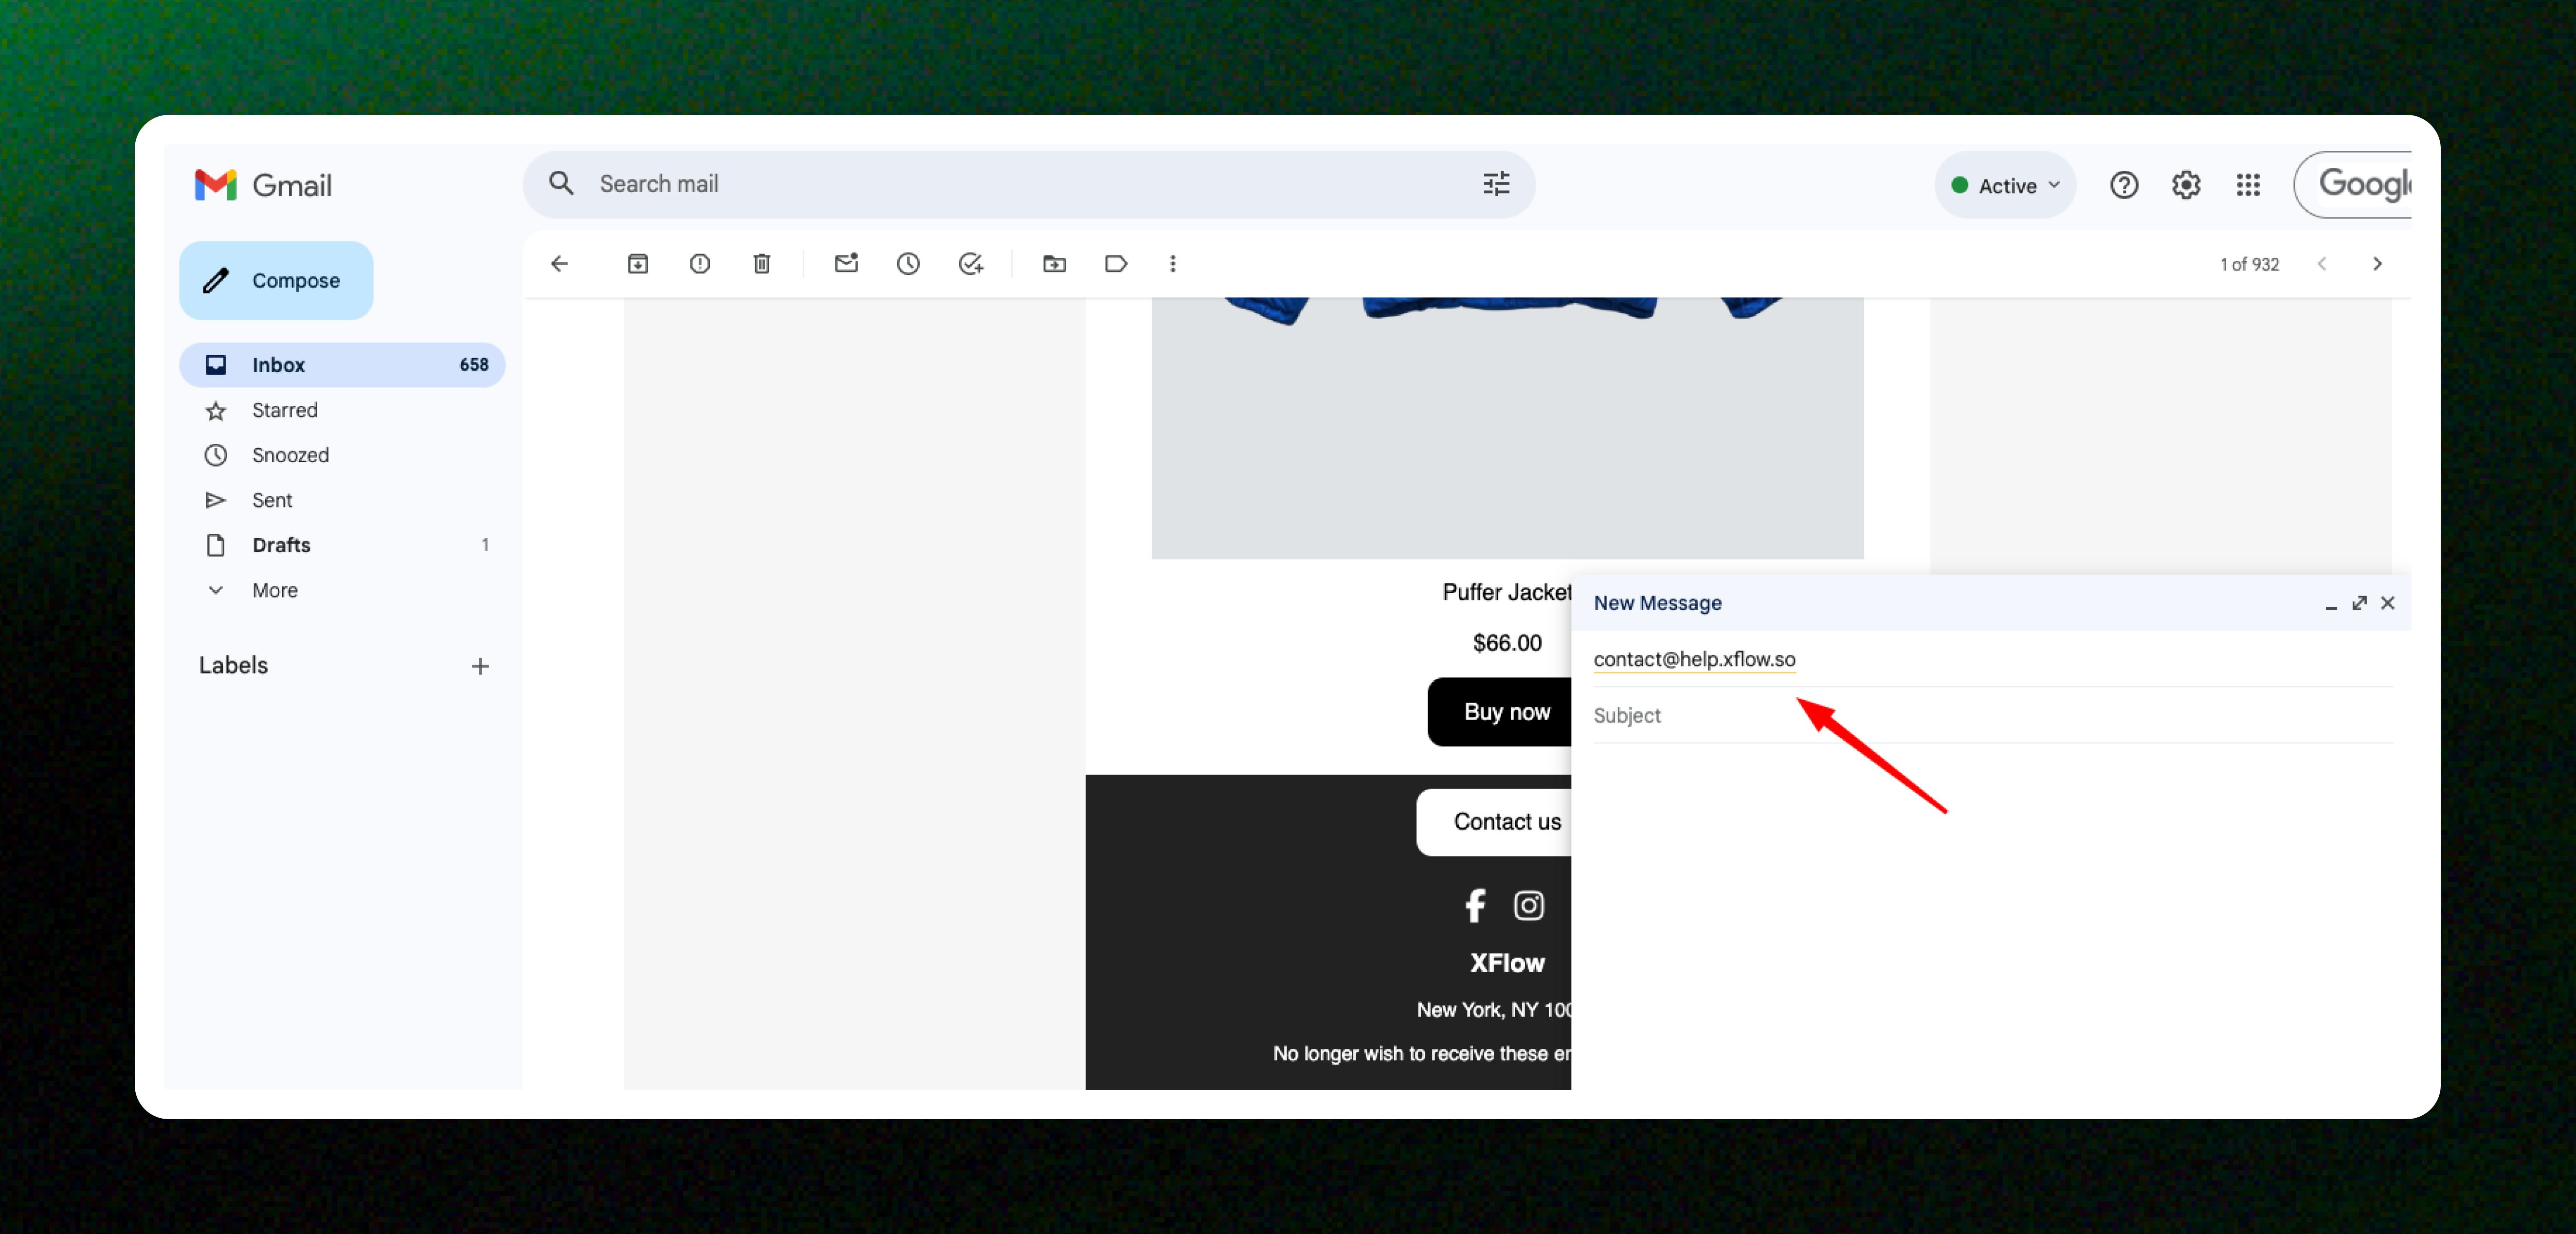
Task: Click the '1 of 932' email counter
Action: (2249, 265)
